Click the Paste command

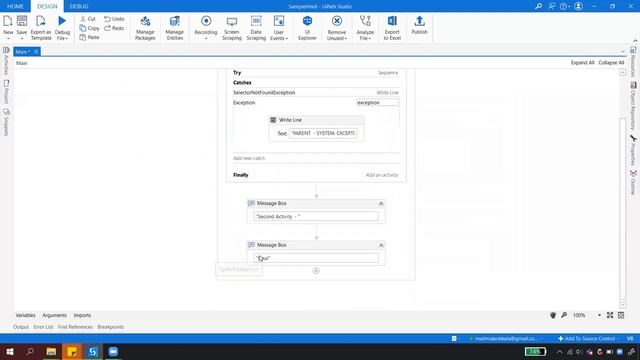coord(89,37)
